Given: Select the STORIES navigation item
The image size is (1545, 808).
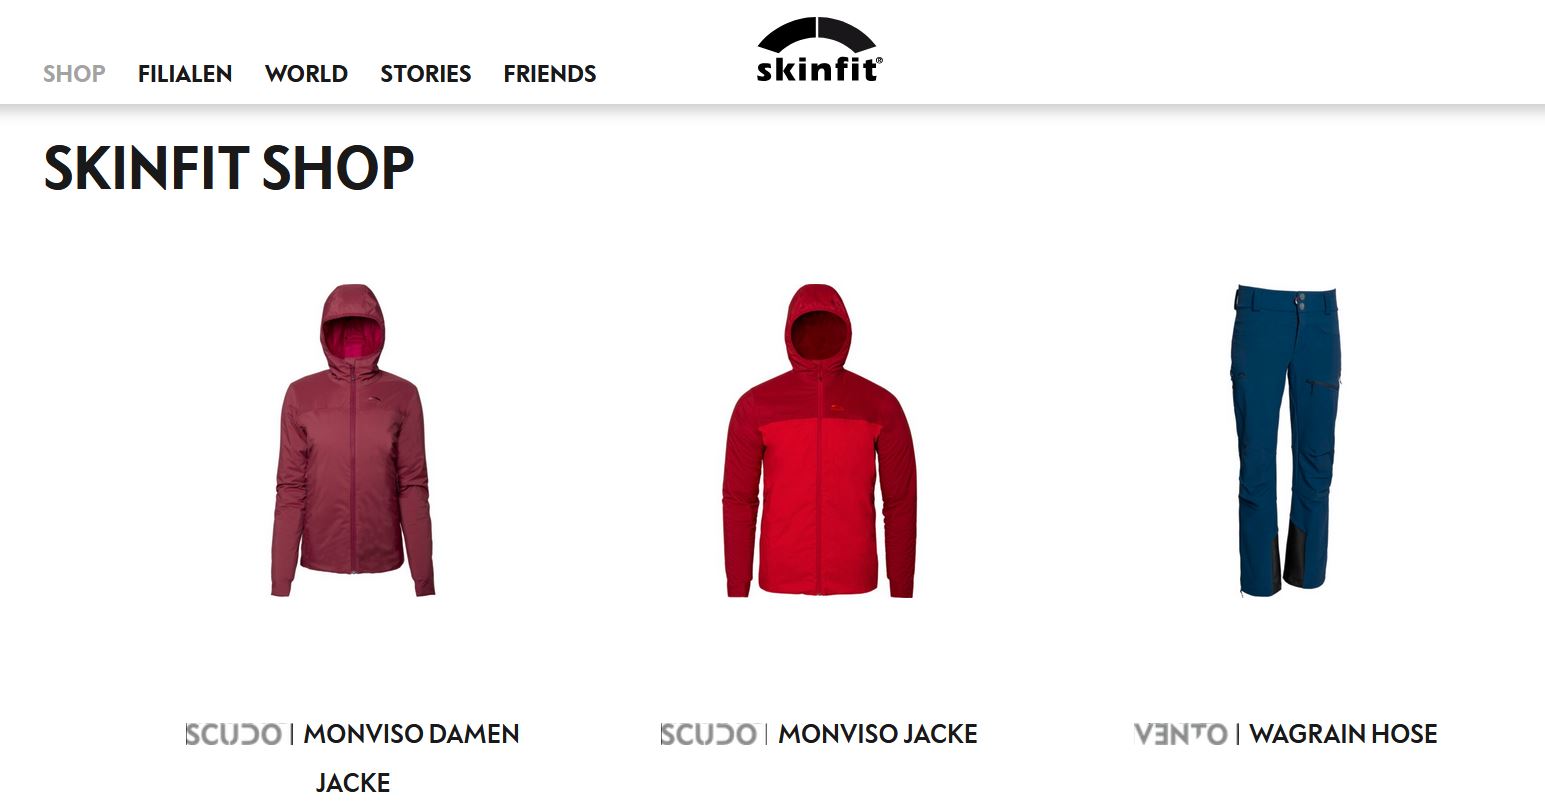Looking at the screenshot, I should (x=426, y=74).
